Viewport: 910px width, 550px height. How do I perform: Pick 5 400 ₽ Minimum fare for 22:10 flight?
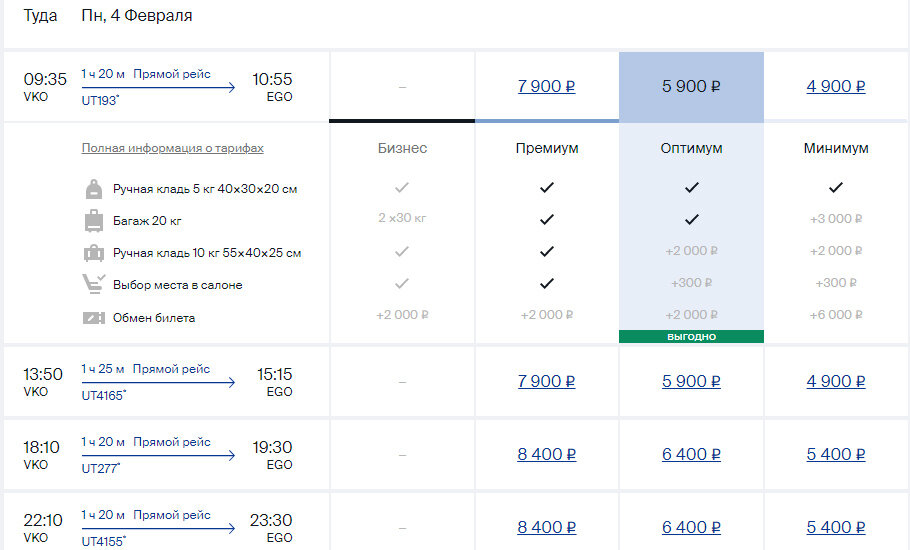tap(836, 527)
